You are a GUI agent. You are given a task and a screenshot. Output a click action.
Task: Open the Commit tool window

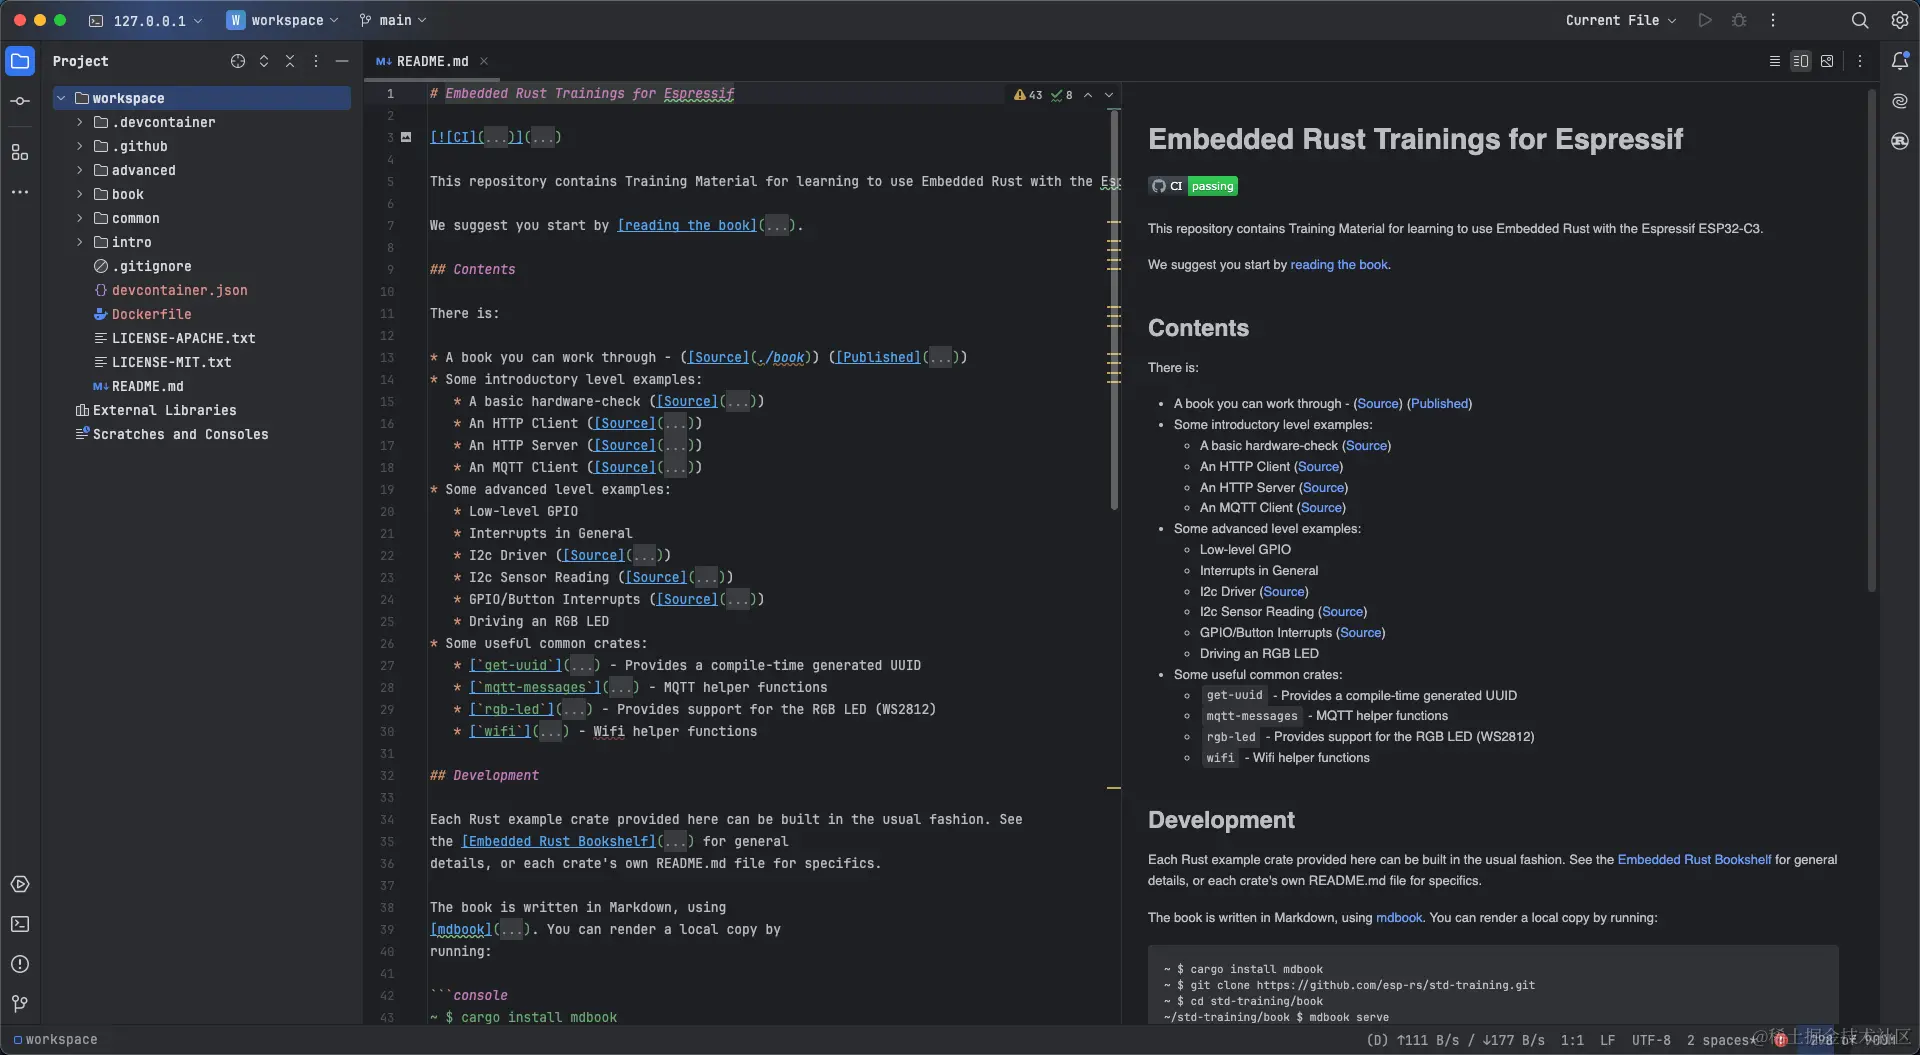(20, 101)
